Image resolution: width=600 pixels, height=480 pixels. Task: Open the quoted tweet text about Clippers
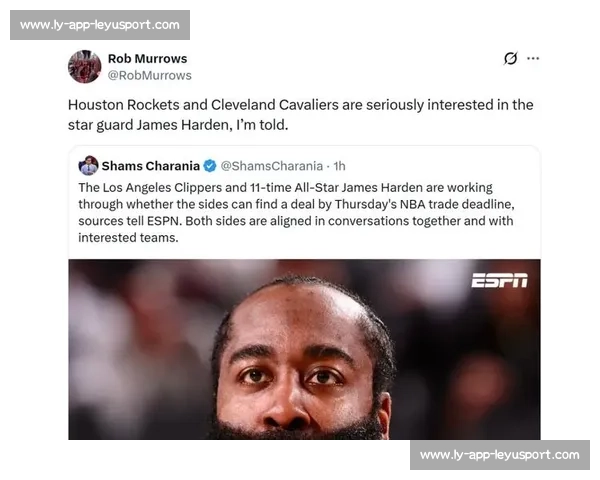click(297, 212)
